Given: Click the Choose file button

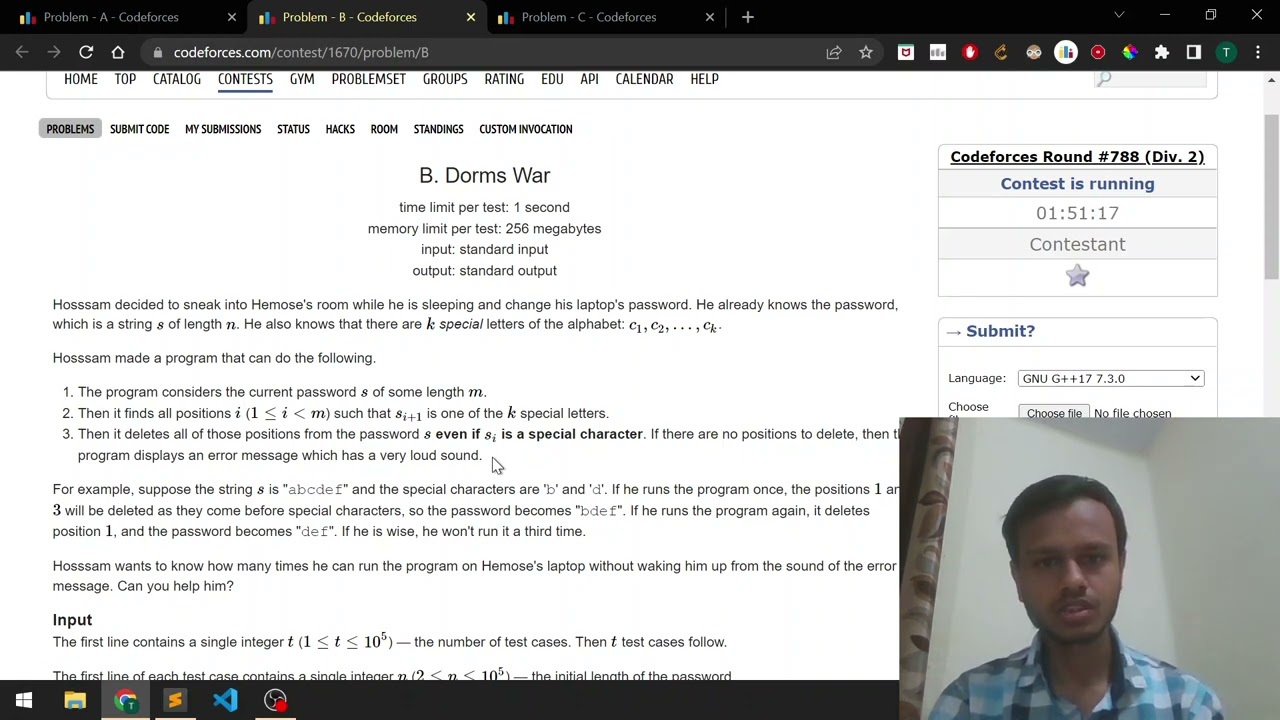Looking at the screenshot, I should (1054, 413).
